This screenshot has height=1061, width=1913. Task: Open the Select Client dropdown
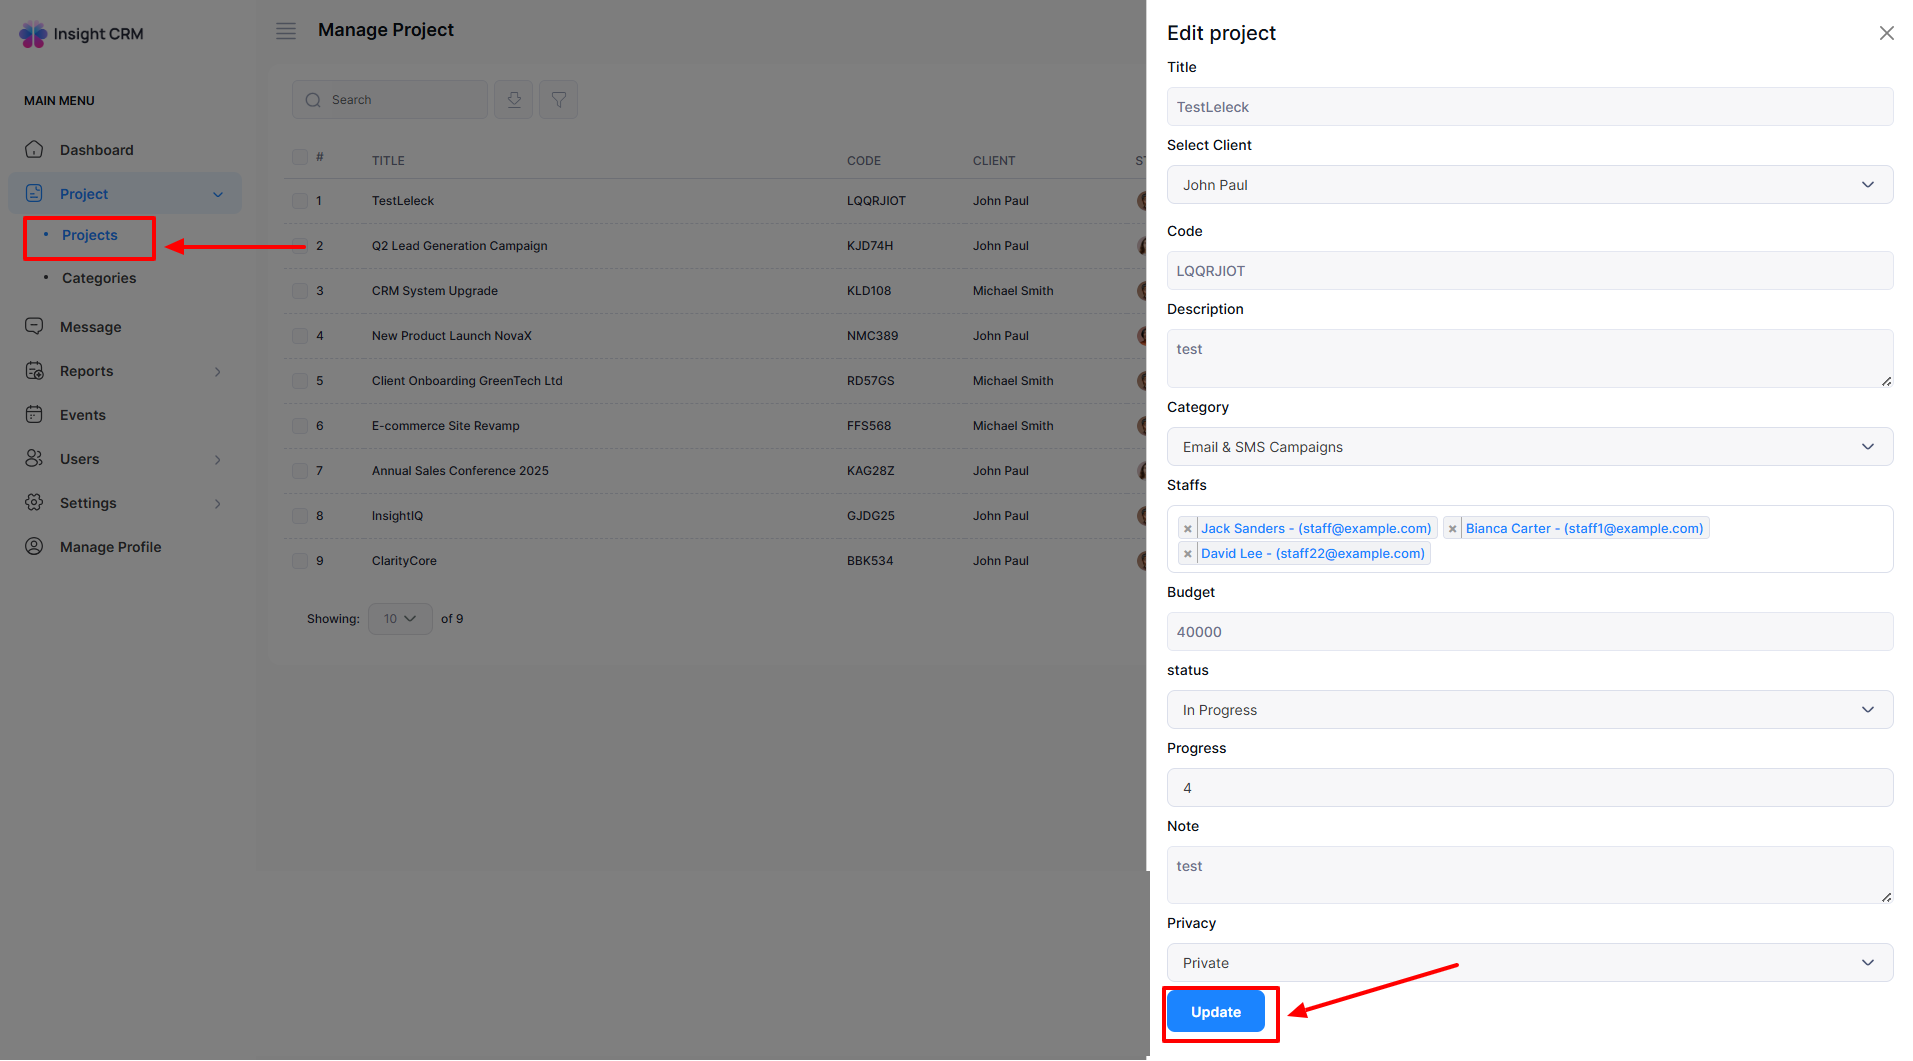pos(1529,185)
